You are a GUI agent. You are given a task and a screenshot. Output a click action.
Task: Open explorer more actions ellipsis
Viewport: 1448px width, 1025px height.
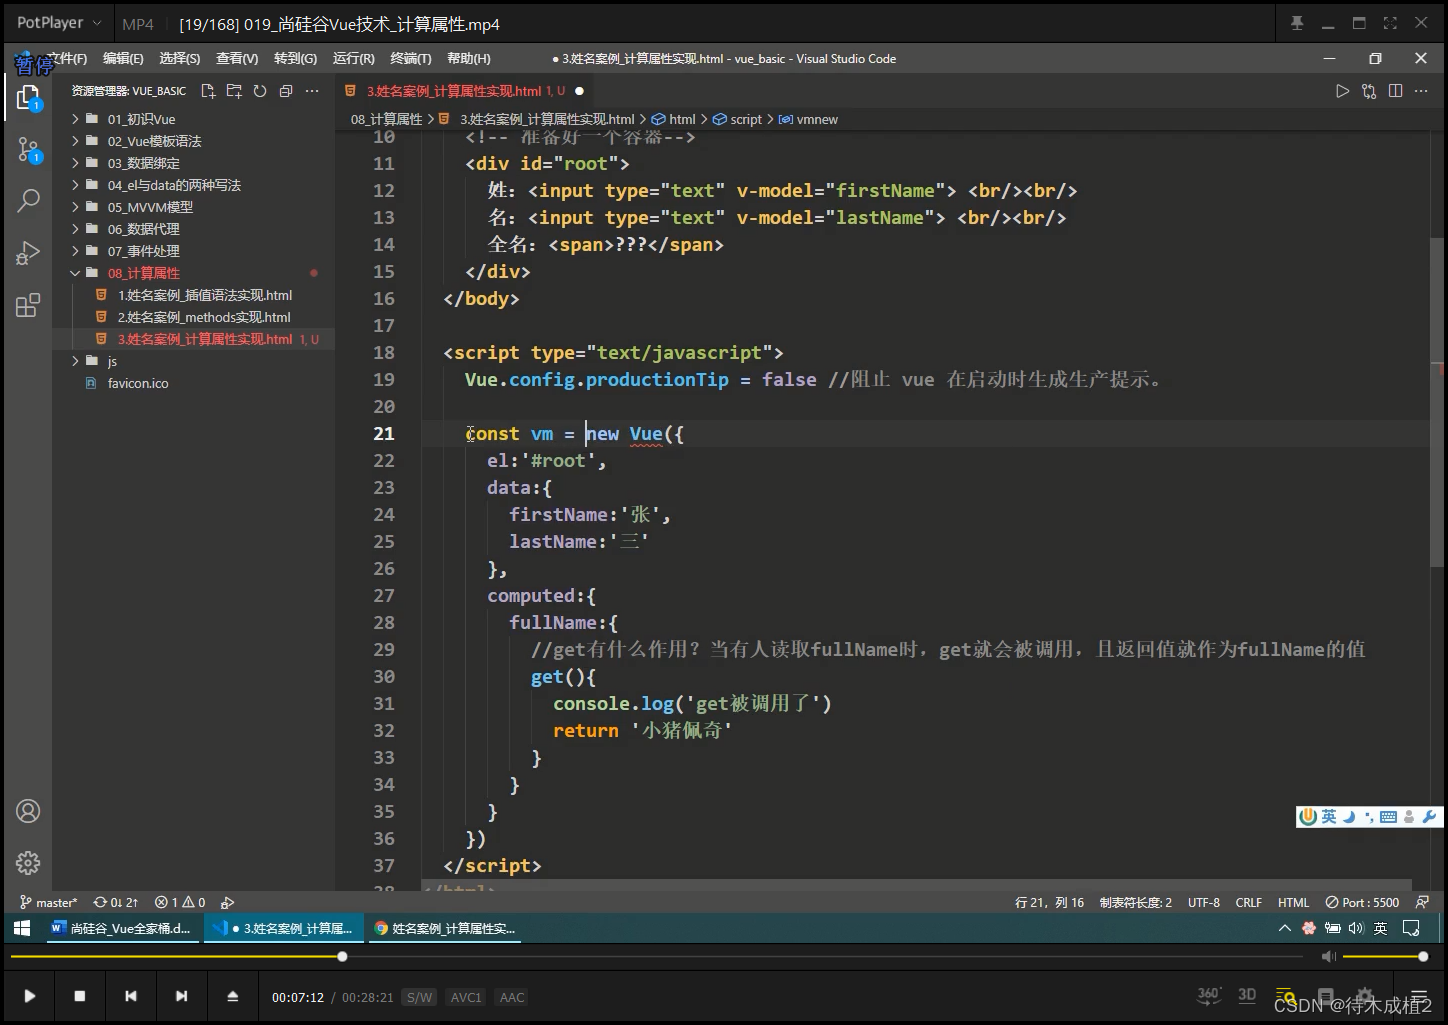pyautogui.click(x=312, y=91)
